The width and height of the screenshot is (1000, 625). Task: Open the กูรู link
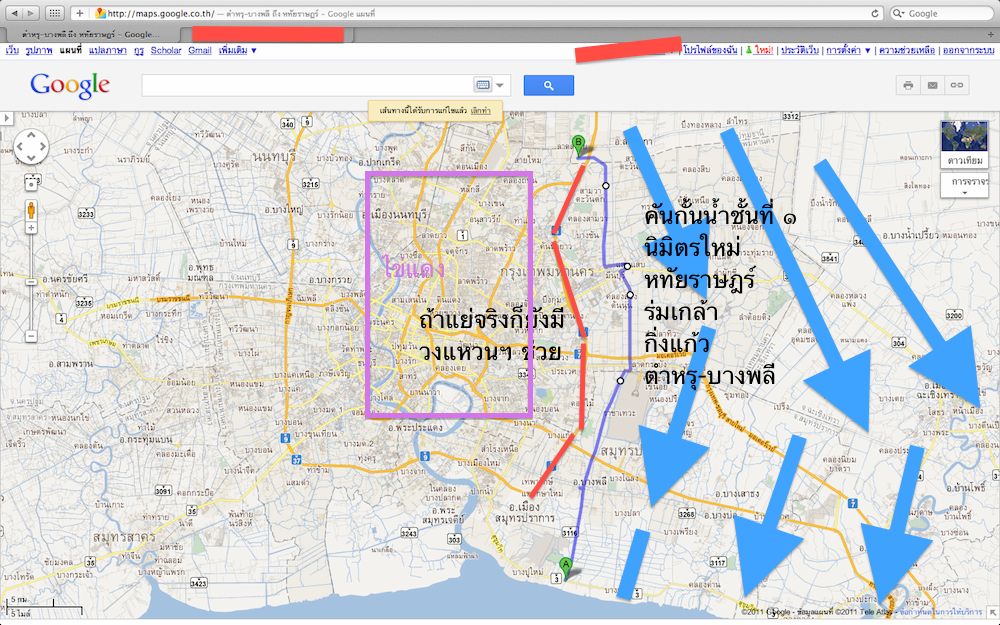(138, 50)
